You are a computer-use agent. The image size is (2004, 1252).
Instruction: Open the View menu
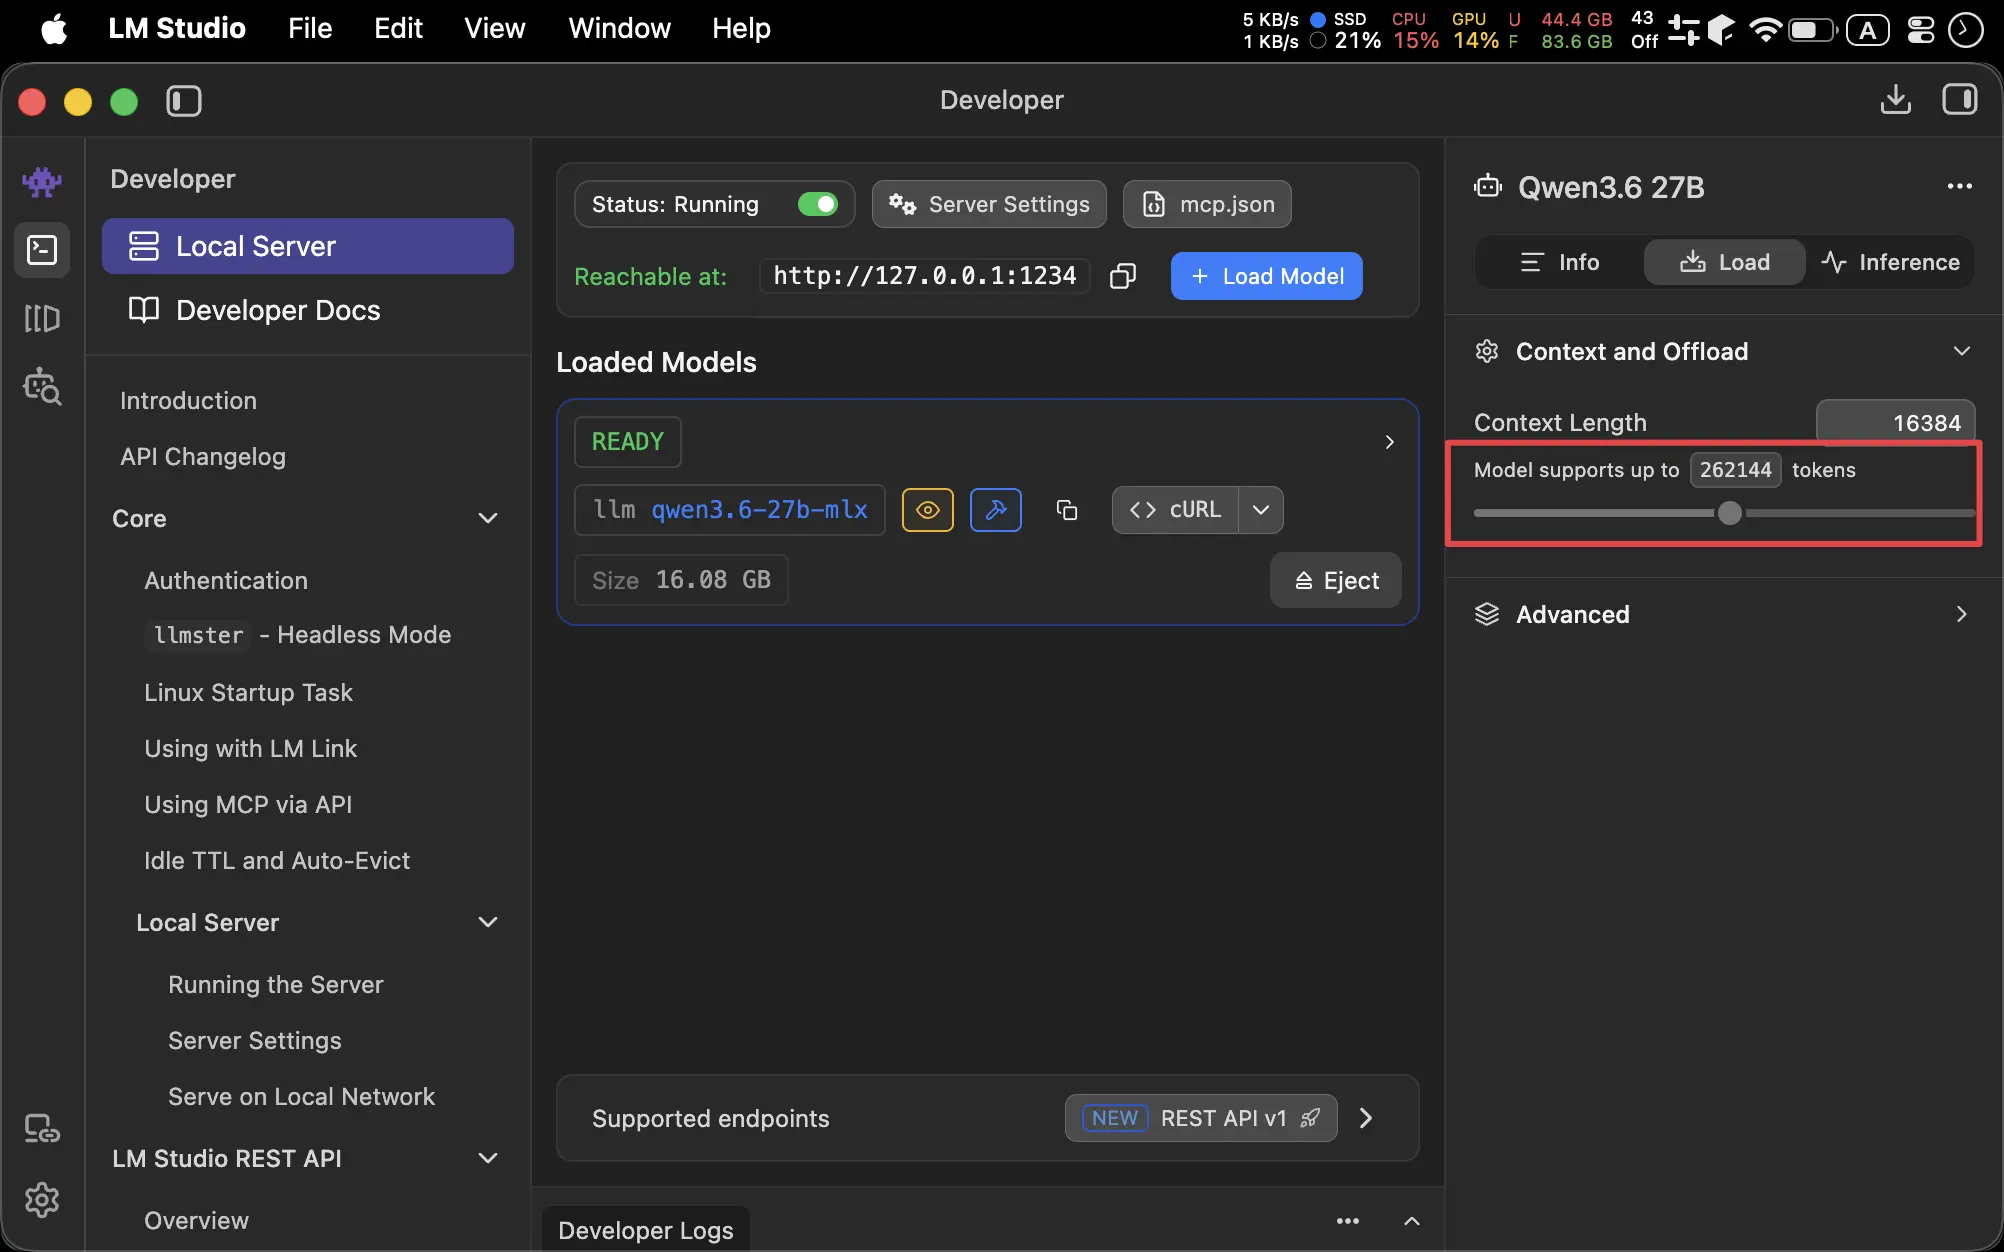pyautogui.click(x=495, y=28)
